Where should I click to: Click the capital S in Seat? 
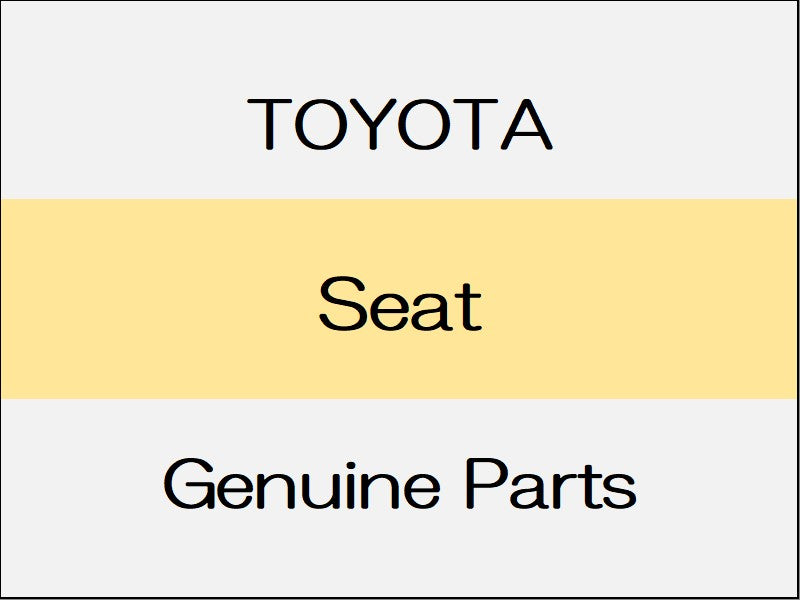coord(339,306)
